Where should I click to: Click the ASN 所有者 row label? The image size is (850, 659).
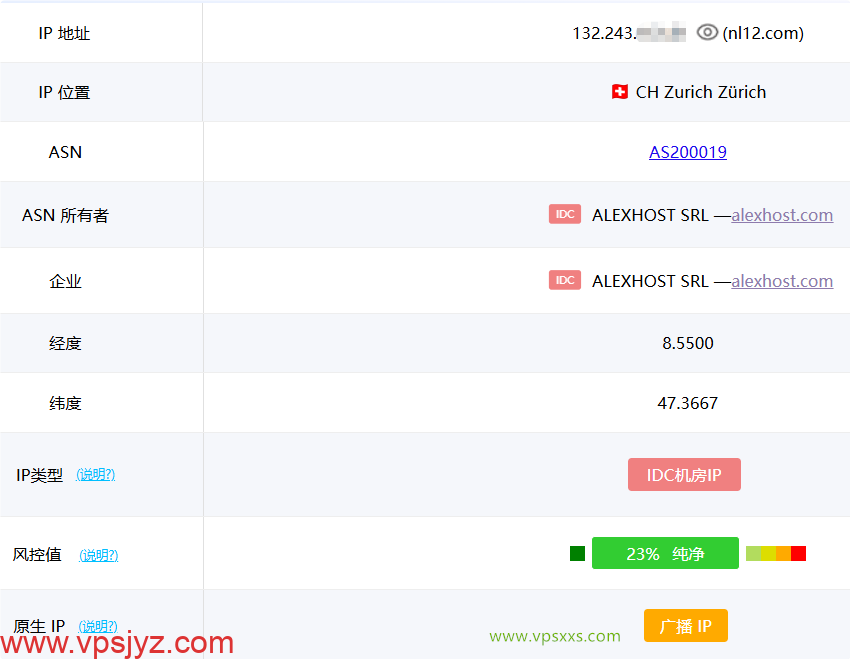click(65, 215)
